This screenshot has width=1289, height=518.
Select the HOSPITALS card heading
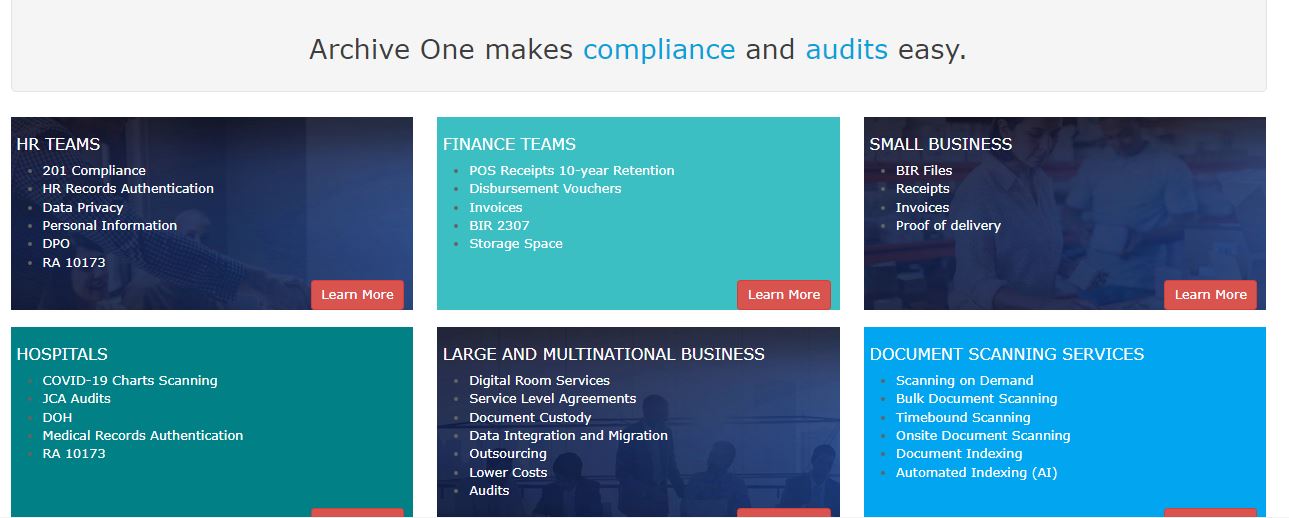click(62, 354)
